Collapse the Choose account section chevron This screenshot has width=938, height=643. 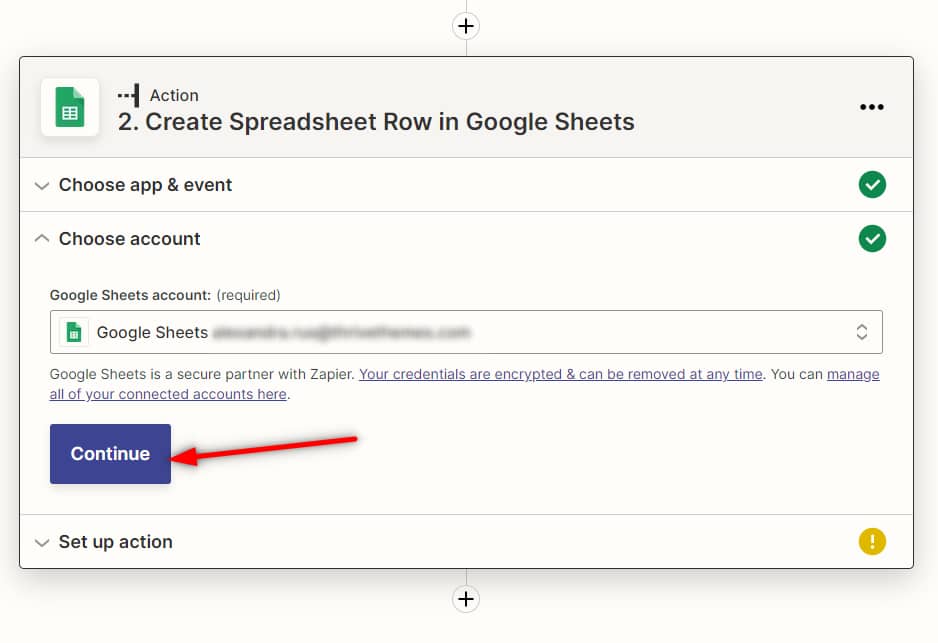pos(42,239)
